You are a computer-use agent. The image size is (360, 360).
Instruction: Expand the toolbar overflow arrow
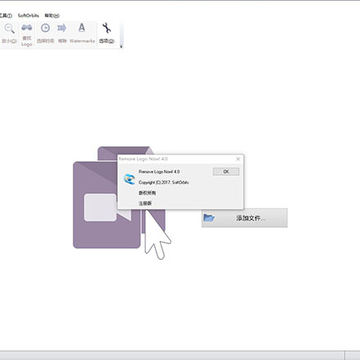click(121, 47)
